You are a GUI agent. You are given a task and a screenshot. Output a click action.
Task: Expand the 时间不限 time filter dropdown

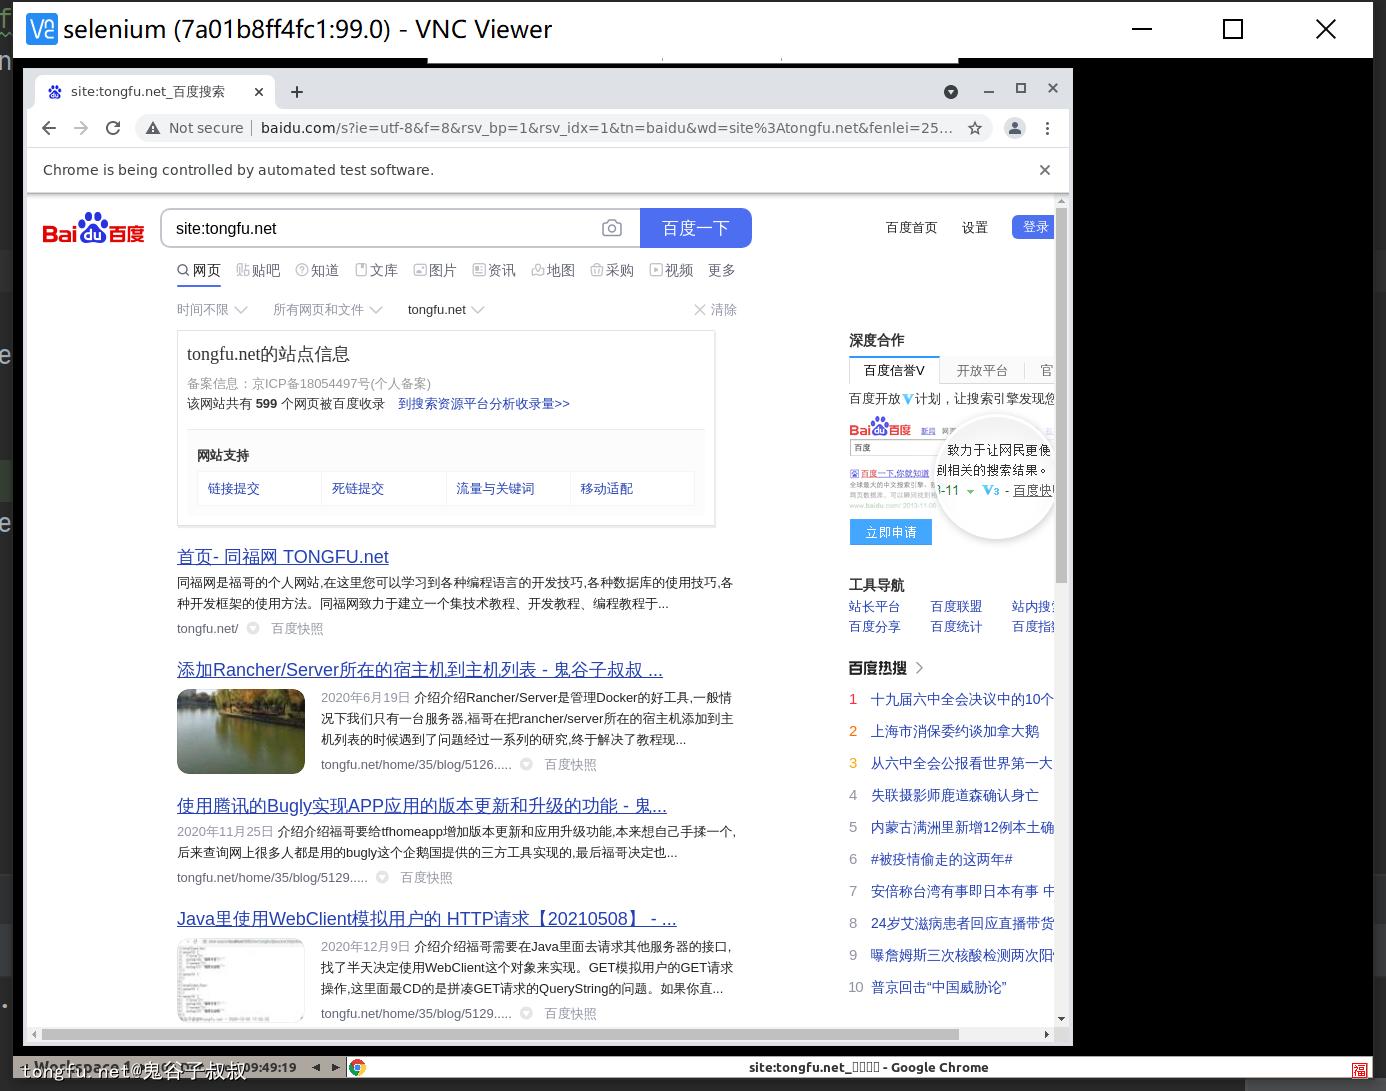(x=212, y=310)
